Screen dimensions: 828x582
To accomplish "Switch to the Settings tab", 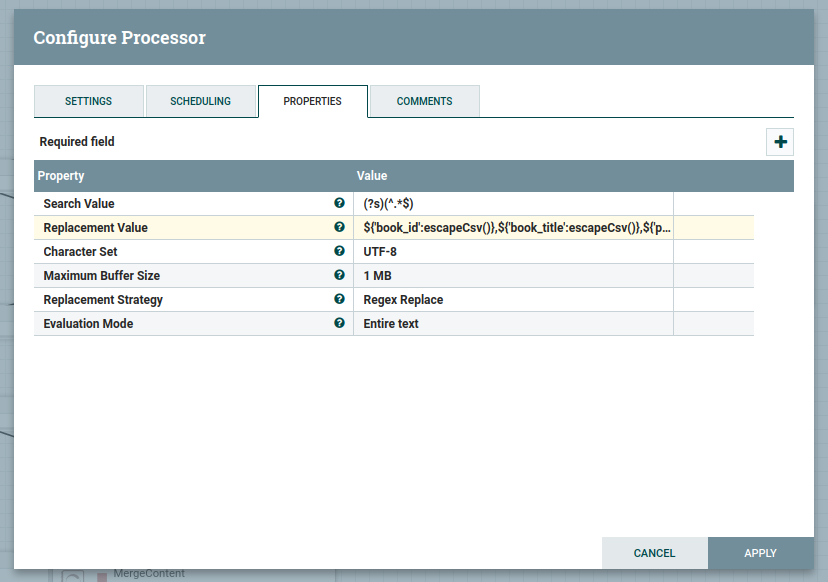I will (x=89, y=101).
